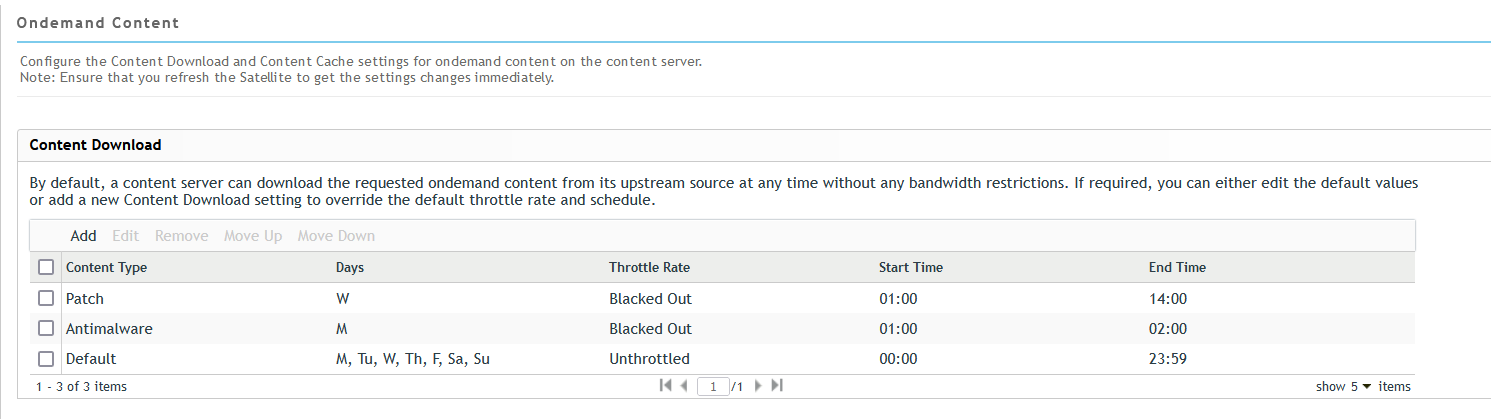
Task: Click Move Down in toolbar
Action: pyautogui.click(x=336, y=236)
